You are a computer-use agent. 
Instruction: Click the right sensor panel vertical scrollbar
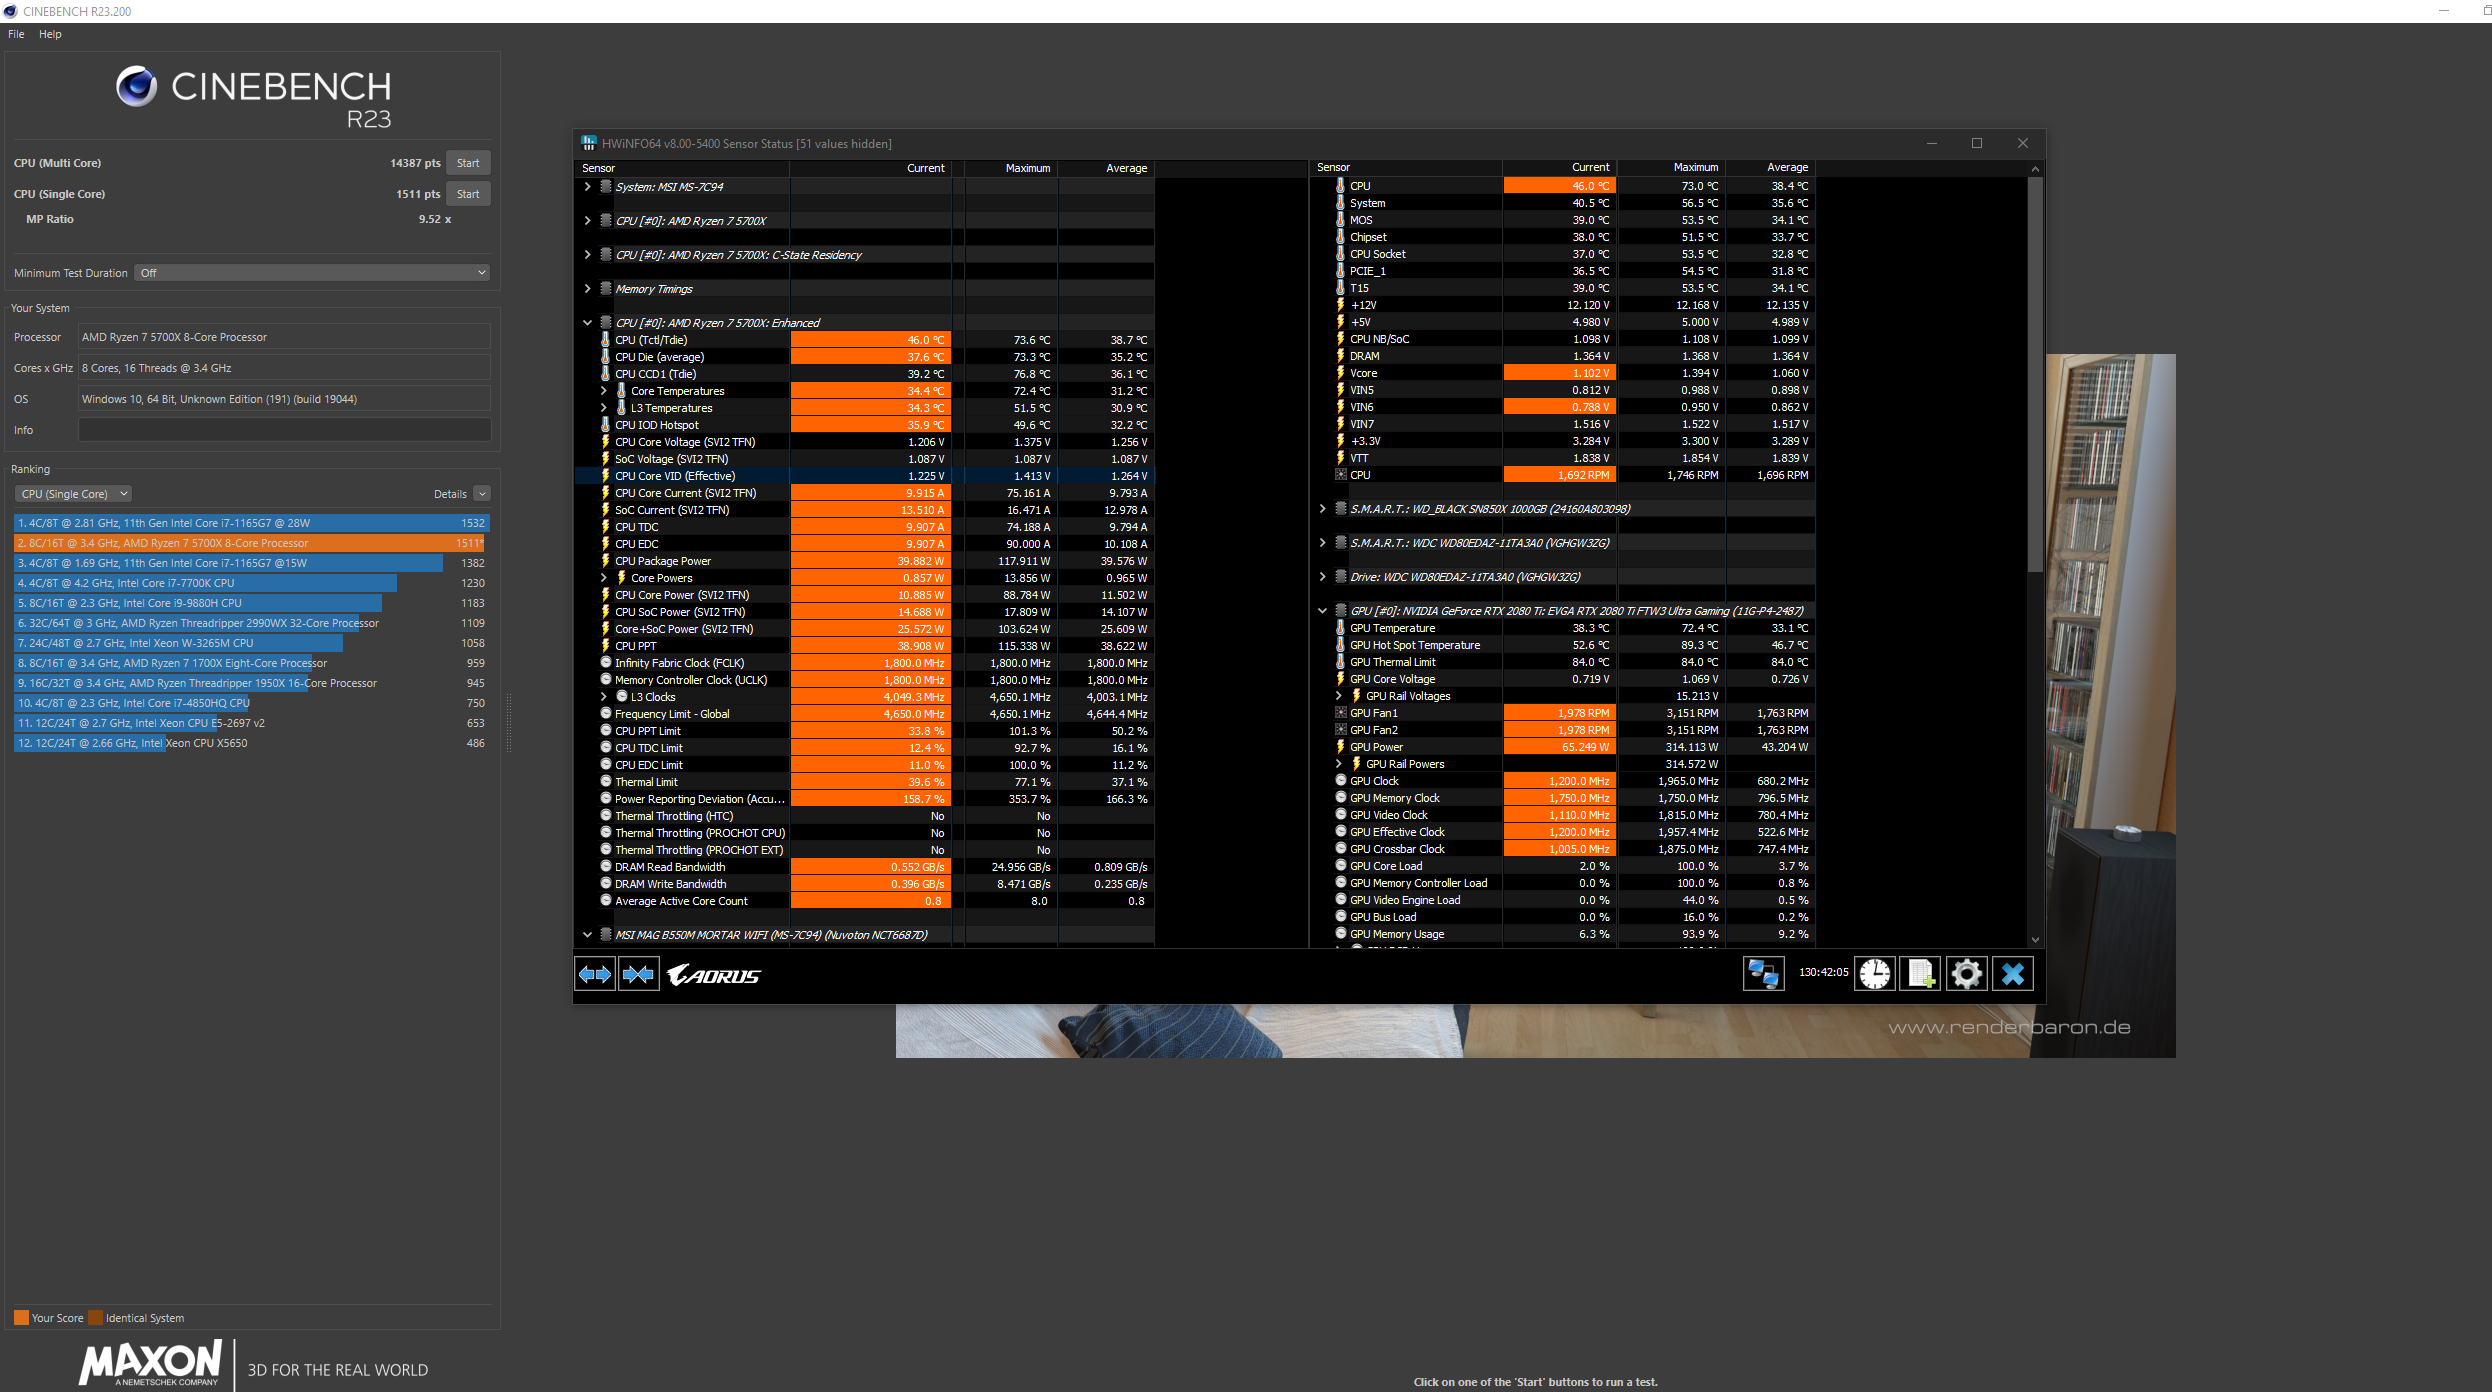click(2034, 375)
